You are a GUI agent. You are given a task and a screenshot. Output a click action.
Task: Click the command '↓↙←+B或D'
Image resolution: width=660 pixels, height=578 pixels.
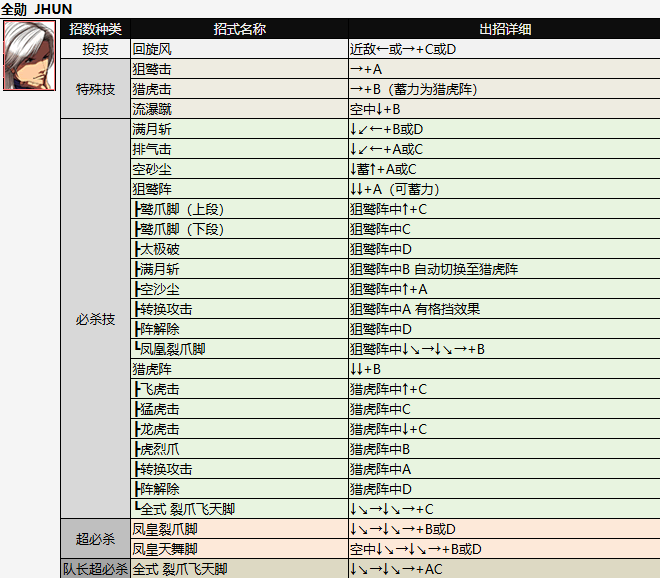point(386,129)
